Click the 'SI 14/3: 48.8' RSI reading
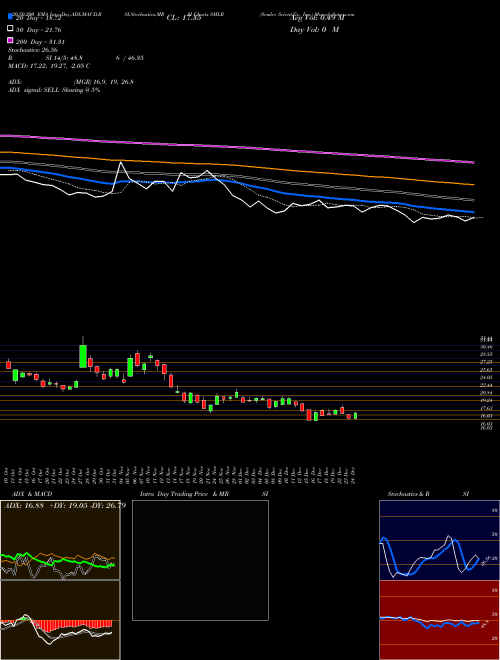 64,58
